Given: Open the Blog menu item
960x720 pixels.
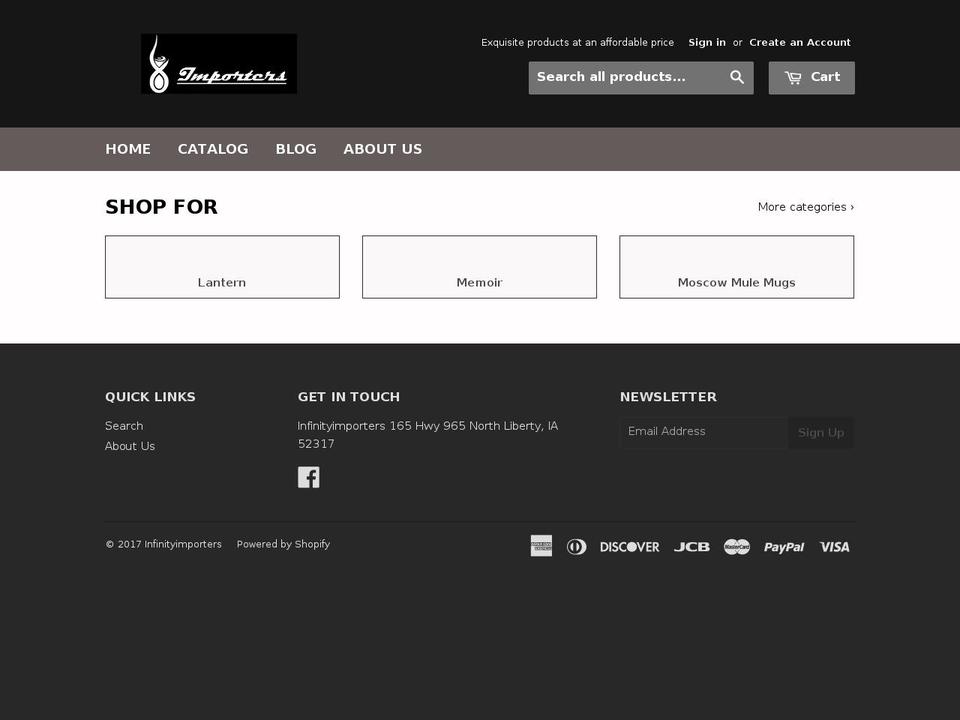Looking at the screenshot, I should (296, 149).
